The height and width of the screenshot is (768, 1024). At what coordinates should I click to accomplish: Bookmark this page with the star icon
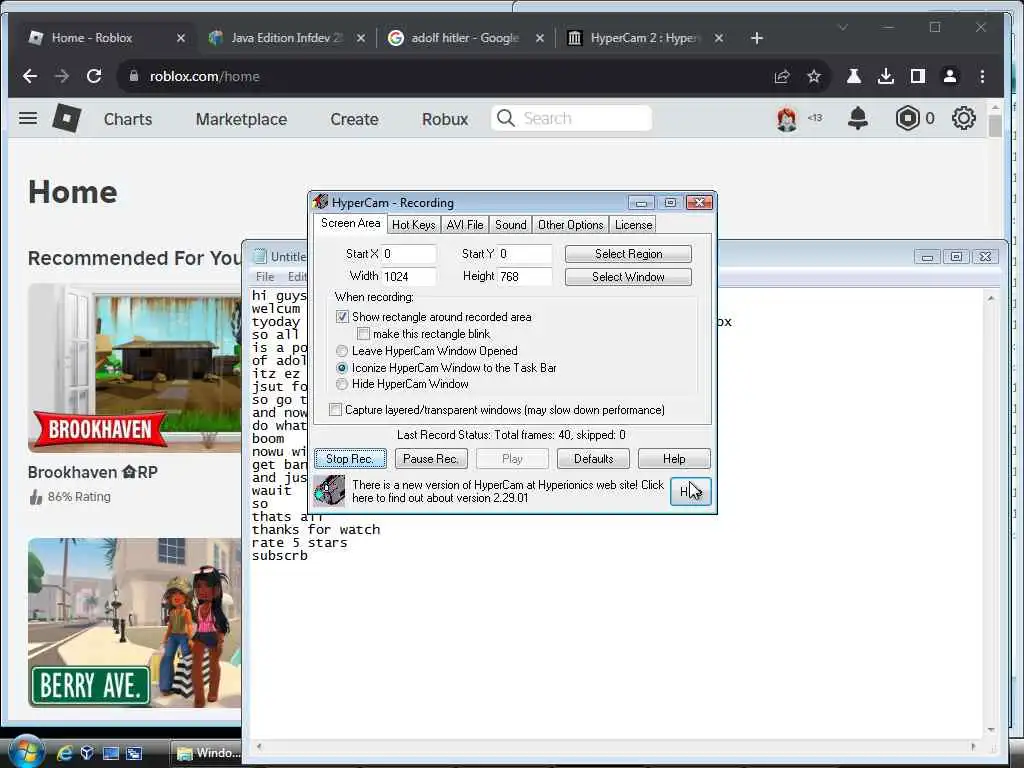coord(814,76)
